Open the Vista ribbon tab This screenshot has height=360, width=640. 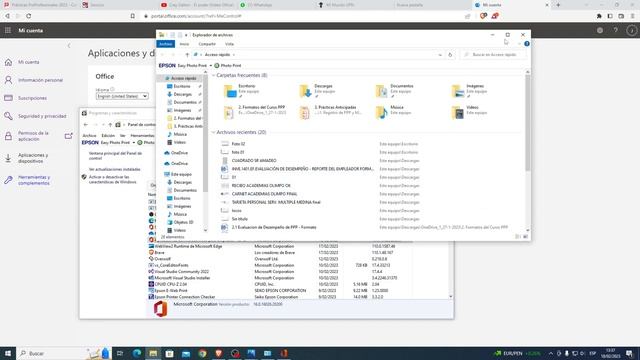pos(229,44)
